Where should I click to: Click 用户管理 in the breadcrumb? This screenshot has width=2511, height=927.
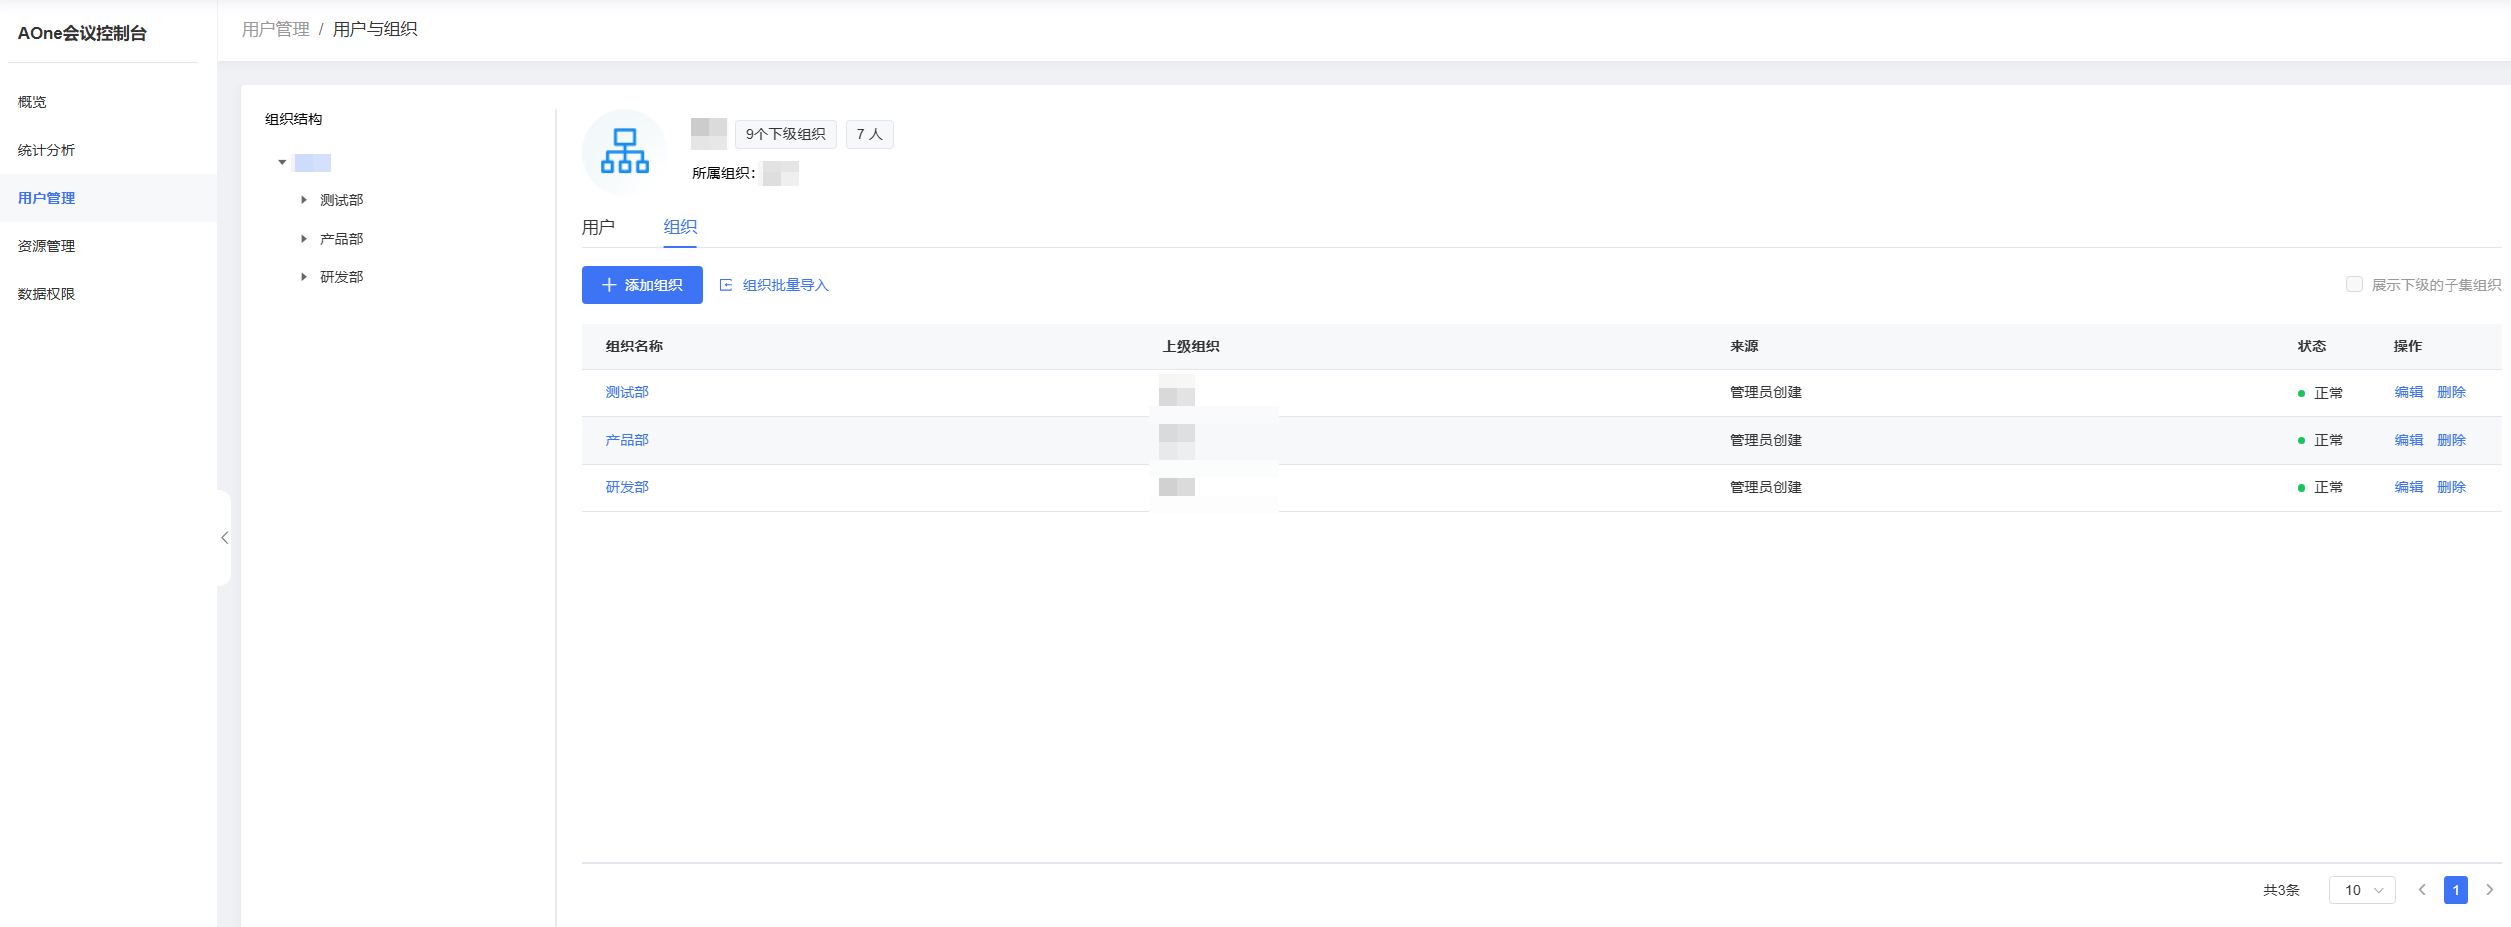click(276, 29)
